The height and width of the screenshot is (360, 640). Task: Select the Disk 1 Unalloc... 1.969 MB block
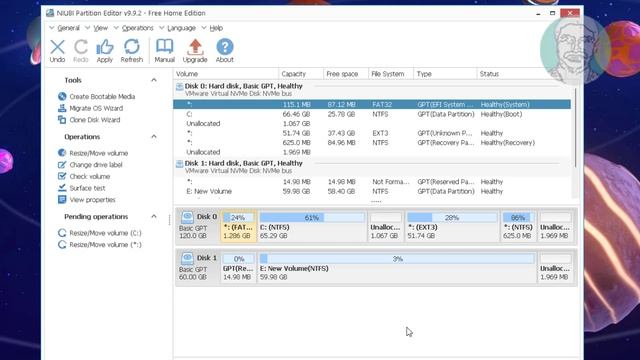click(556, 267)
